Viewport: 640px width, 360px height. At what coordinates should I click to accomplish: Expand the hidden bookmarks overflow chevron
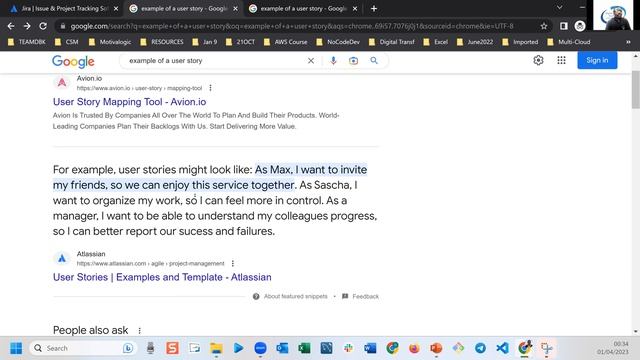628,42
